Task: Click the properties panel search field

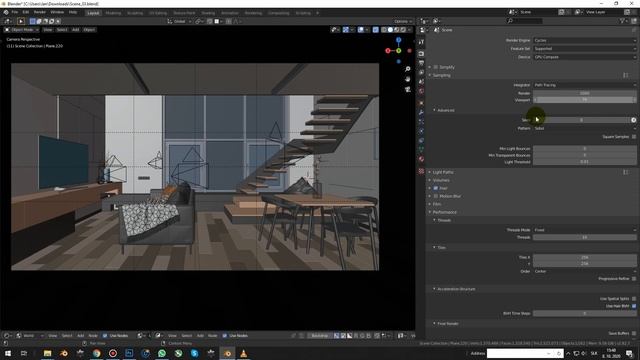Action: (524, 21)
